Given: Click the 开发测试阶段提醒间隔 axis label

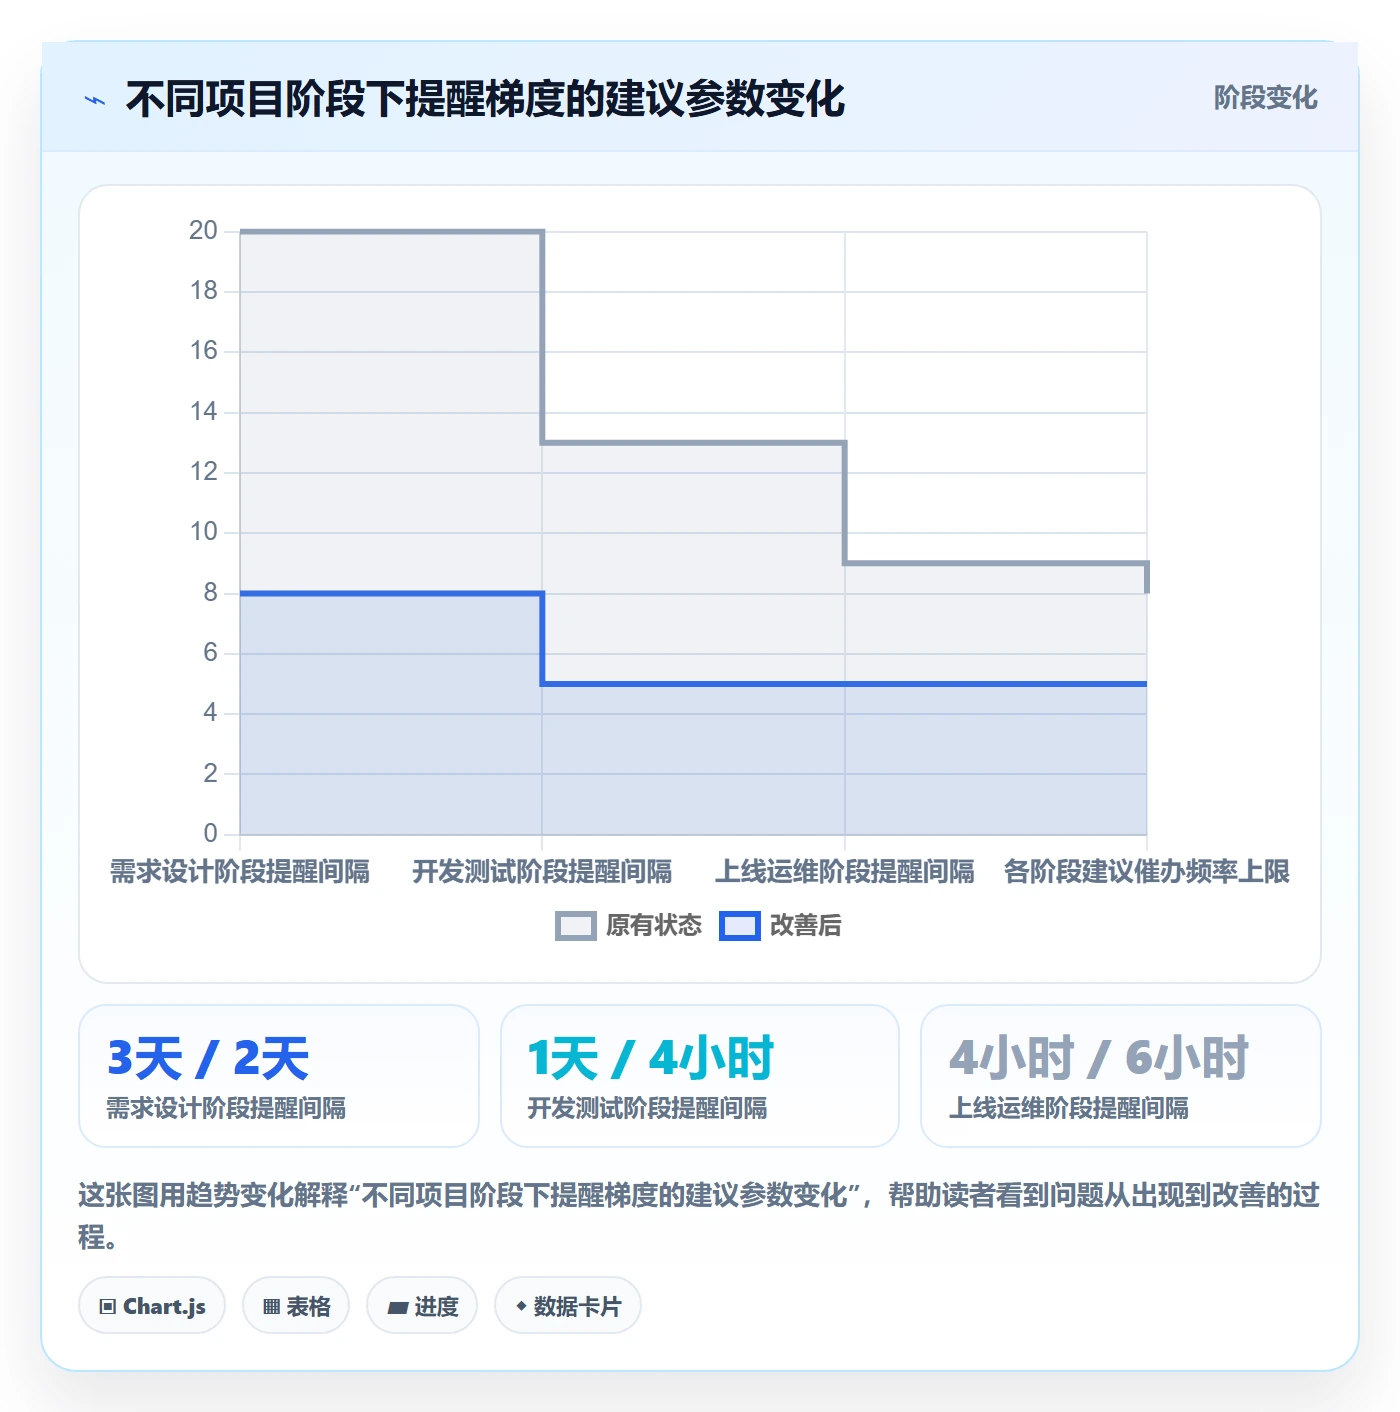Looking at the screenshot, I should point(542,872).
